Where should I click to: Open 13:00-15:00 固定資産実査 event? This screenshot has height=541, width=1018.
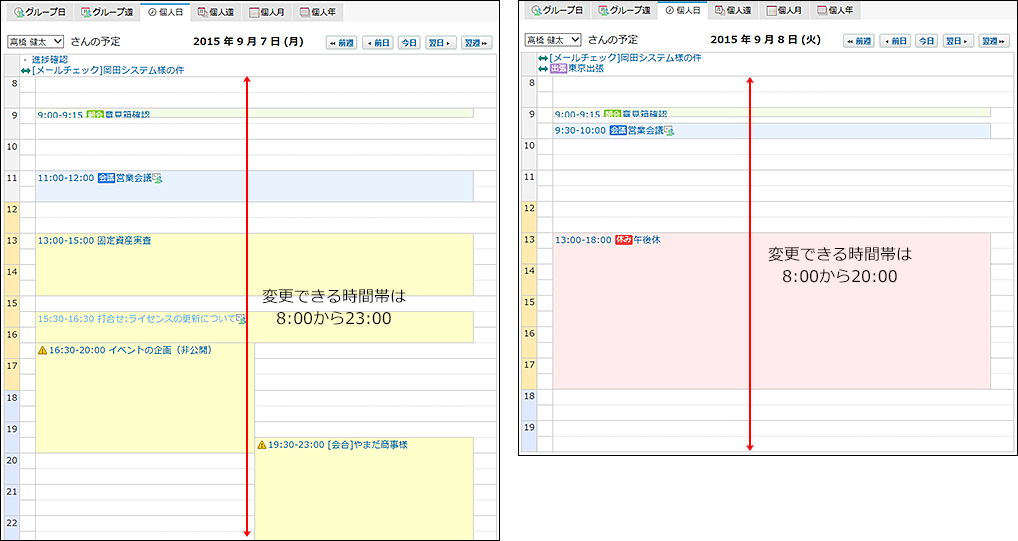[254, 265]
